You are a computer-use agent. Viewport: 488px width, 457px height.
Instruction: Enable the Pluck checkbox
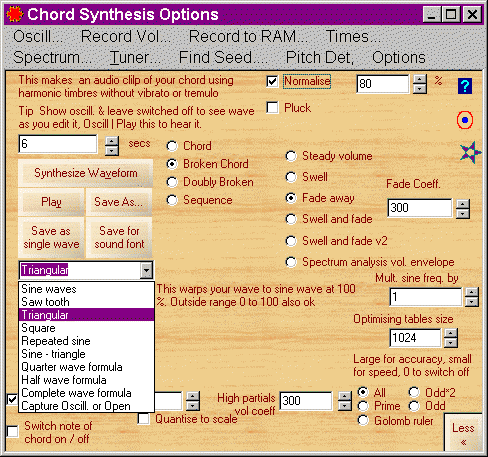272,108
